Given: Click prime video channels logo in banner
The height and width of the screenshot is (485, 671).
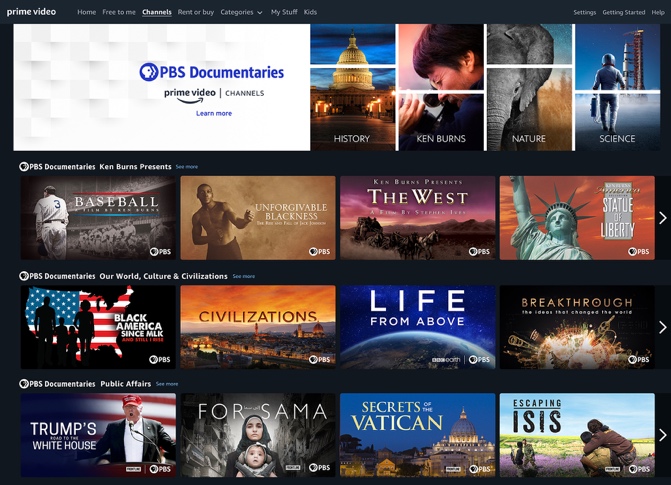Looking at the screenshot, I should click(x=214, y=95).
